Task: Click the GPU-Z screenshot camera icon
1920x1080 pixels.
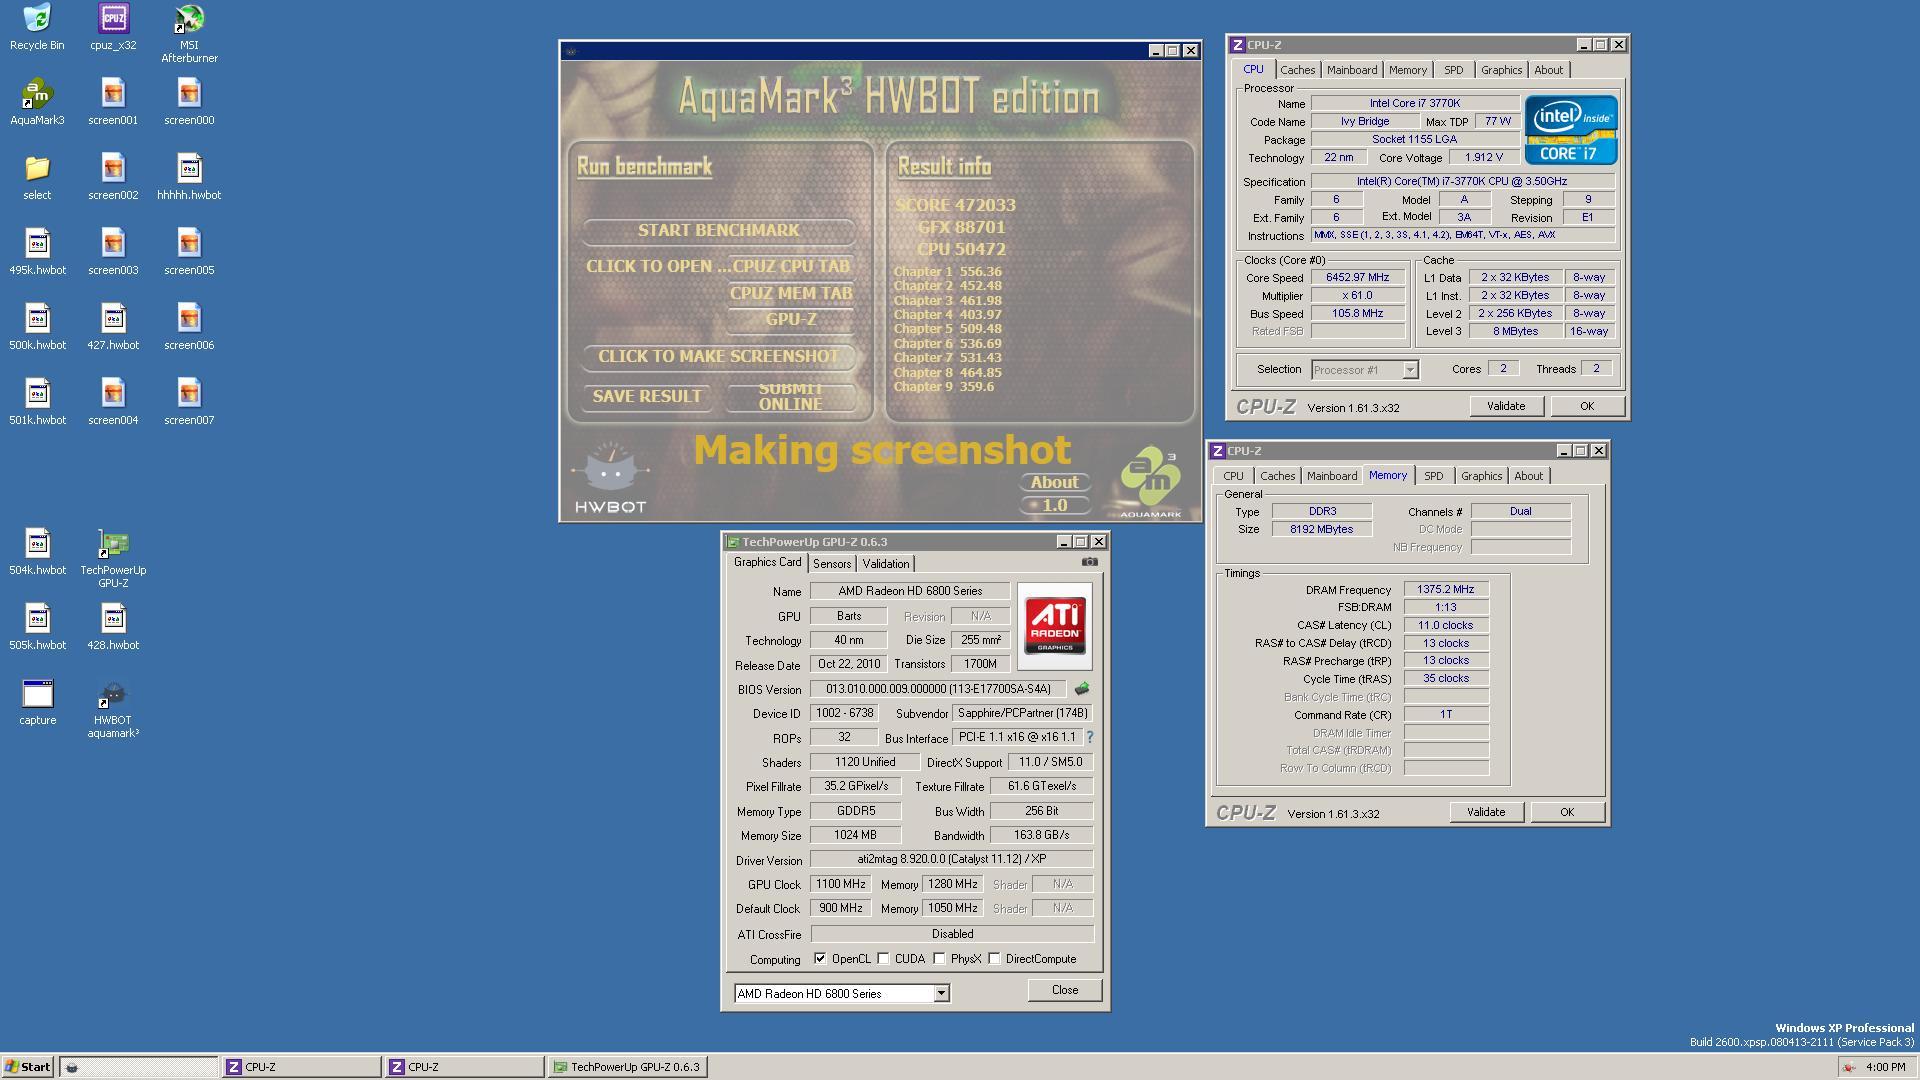Action: (1089, 562)
